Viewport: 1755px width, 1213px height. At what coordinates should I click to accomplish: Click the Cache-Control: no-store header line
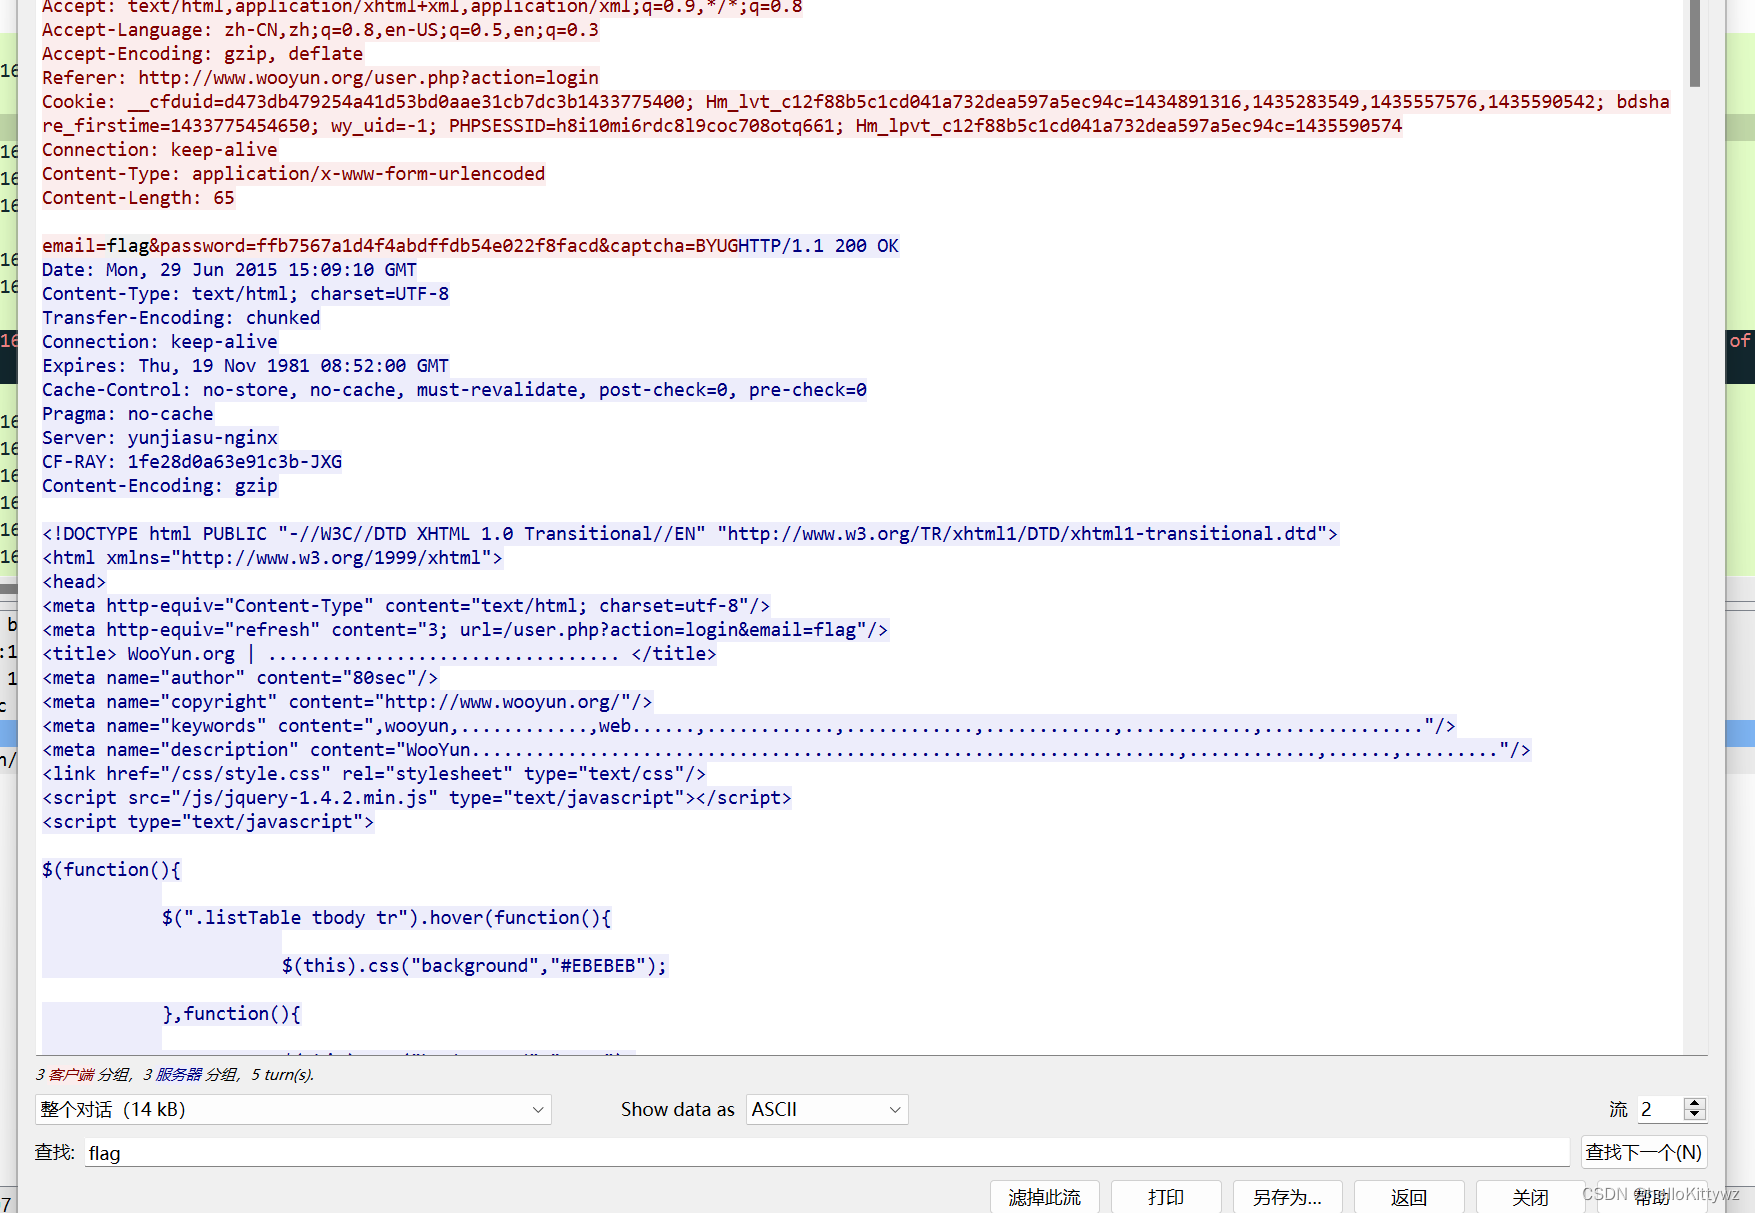pyautogui.click(x=454, y=390)
